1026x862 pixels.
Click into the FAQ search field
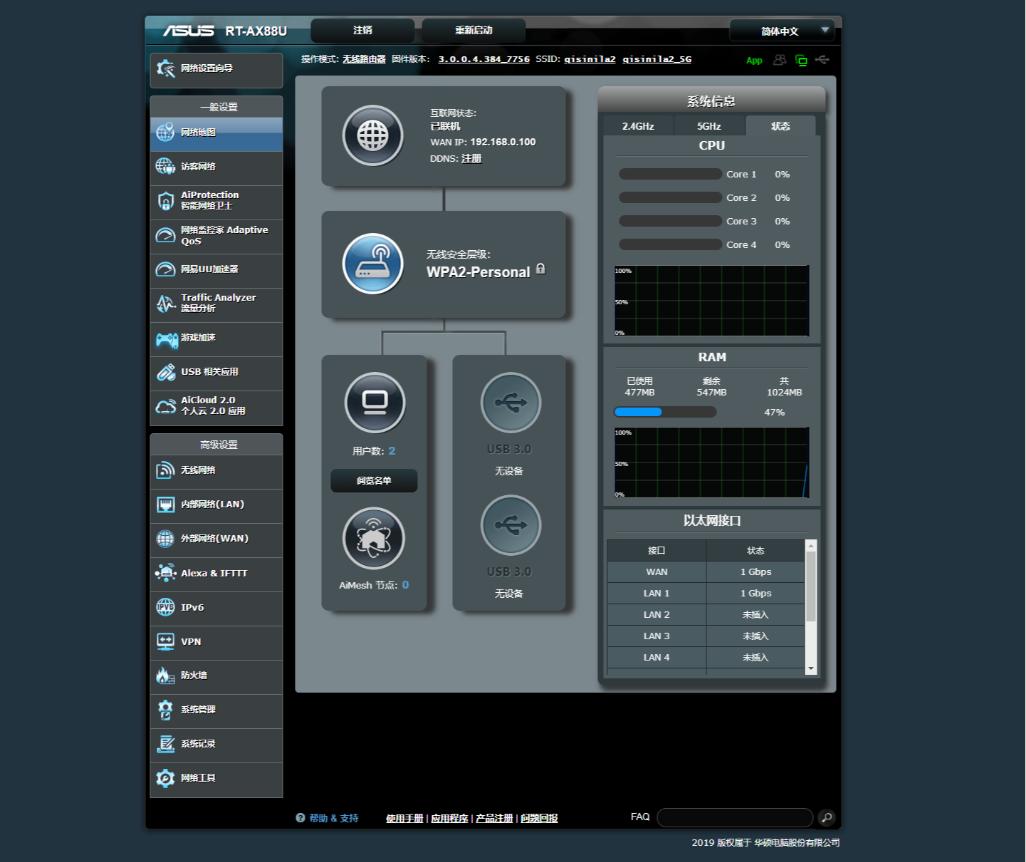735,818
